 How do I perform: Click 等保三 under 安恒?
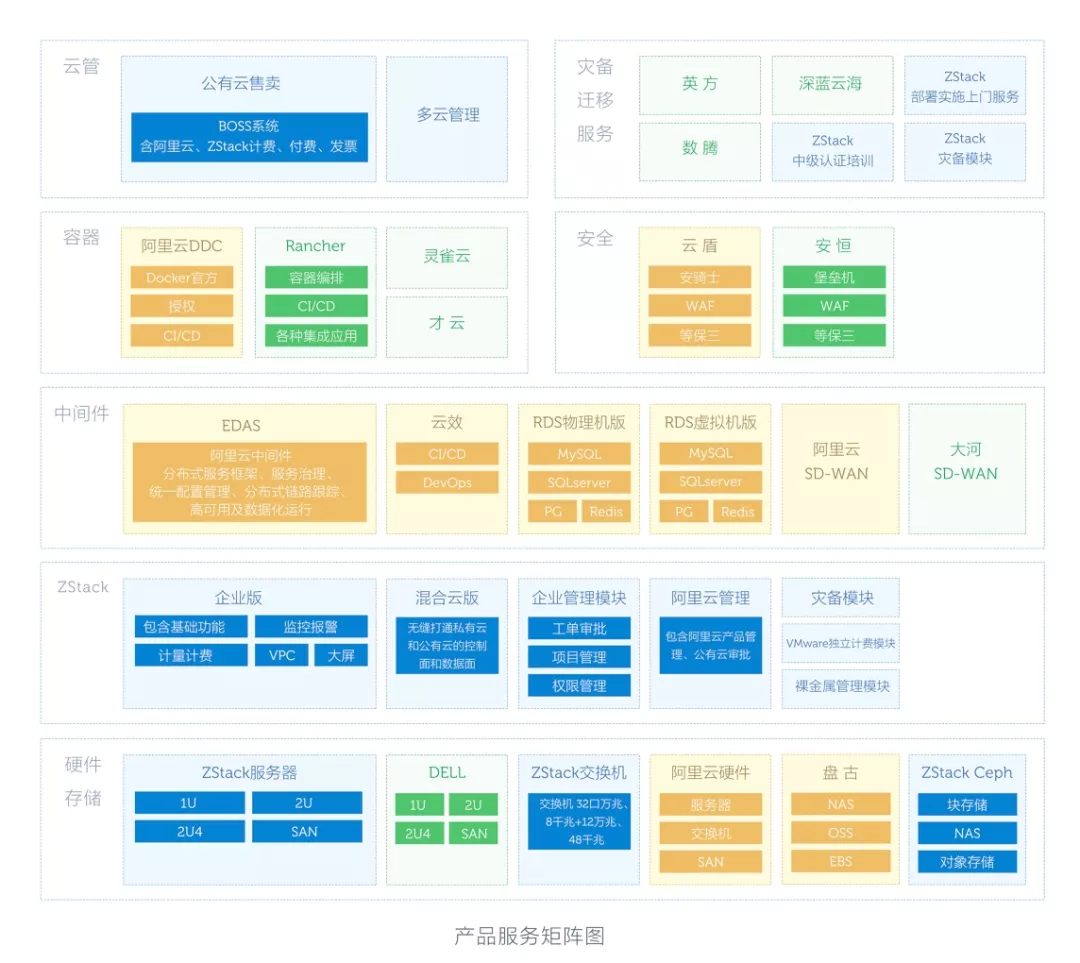(834, 335)
